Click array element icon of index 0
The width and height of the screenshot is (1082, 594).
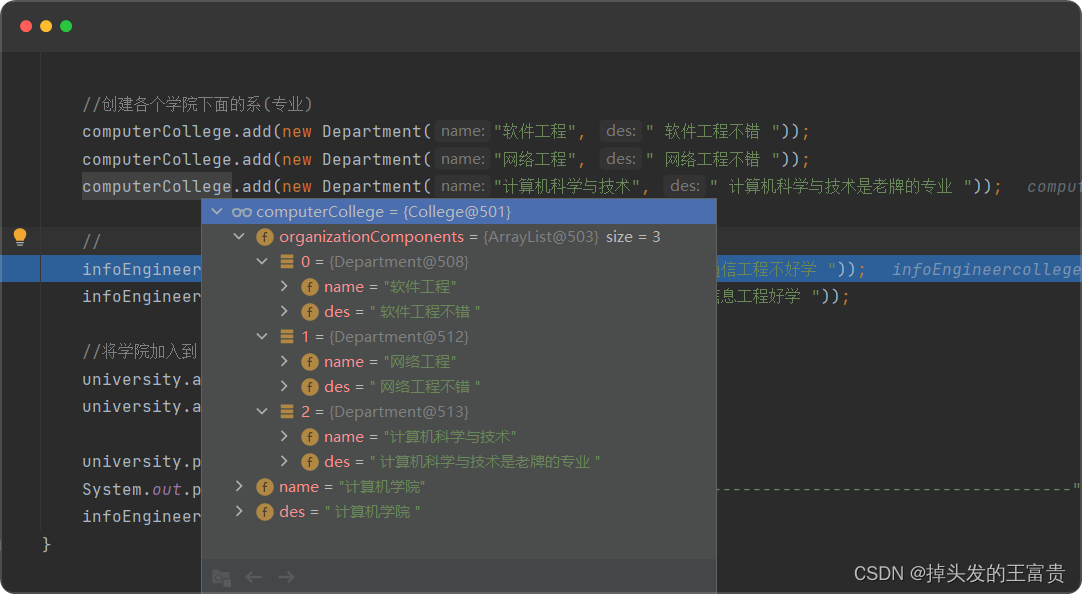click(287, 262)
